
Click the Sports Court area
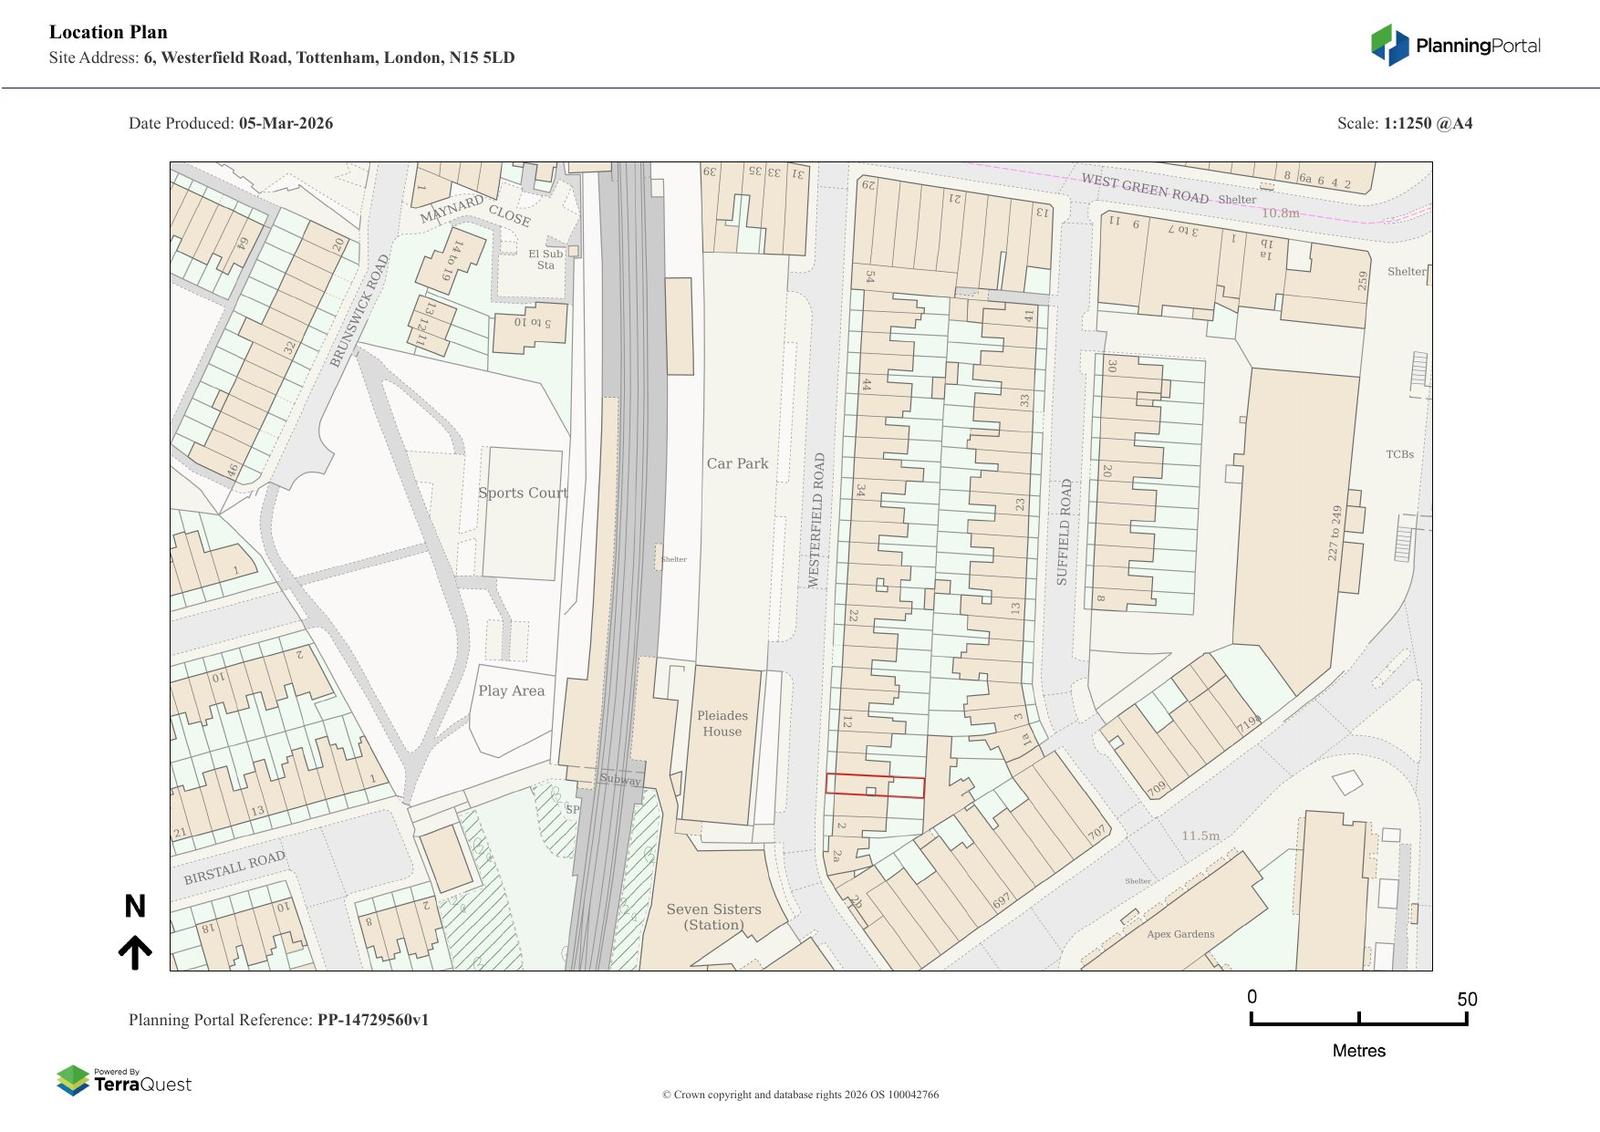click(521, 513)
